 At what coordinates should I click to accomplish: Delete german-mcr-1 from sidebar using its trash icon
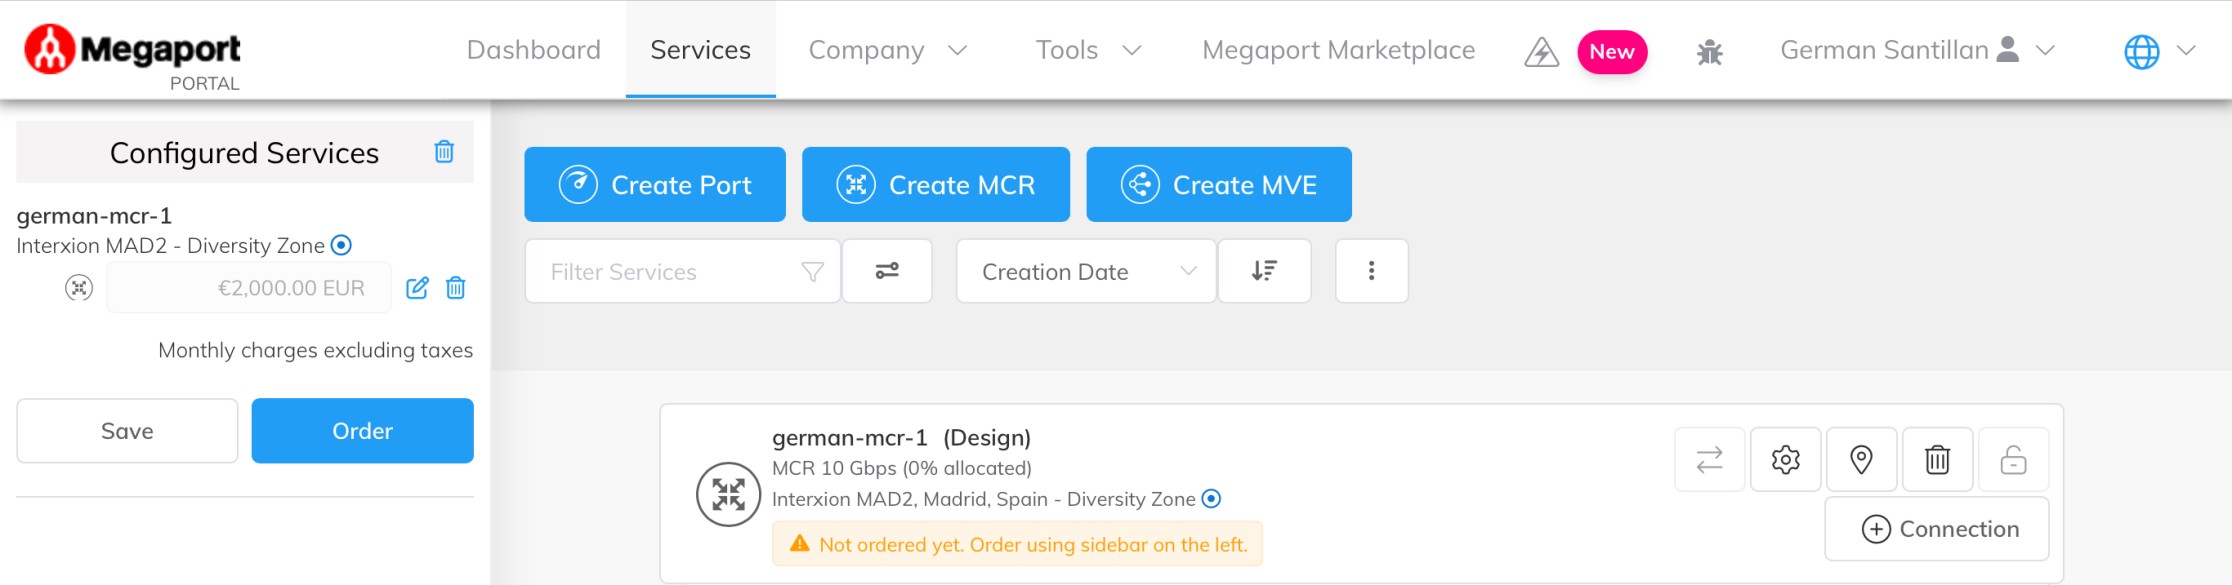click(456, 288)
